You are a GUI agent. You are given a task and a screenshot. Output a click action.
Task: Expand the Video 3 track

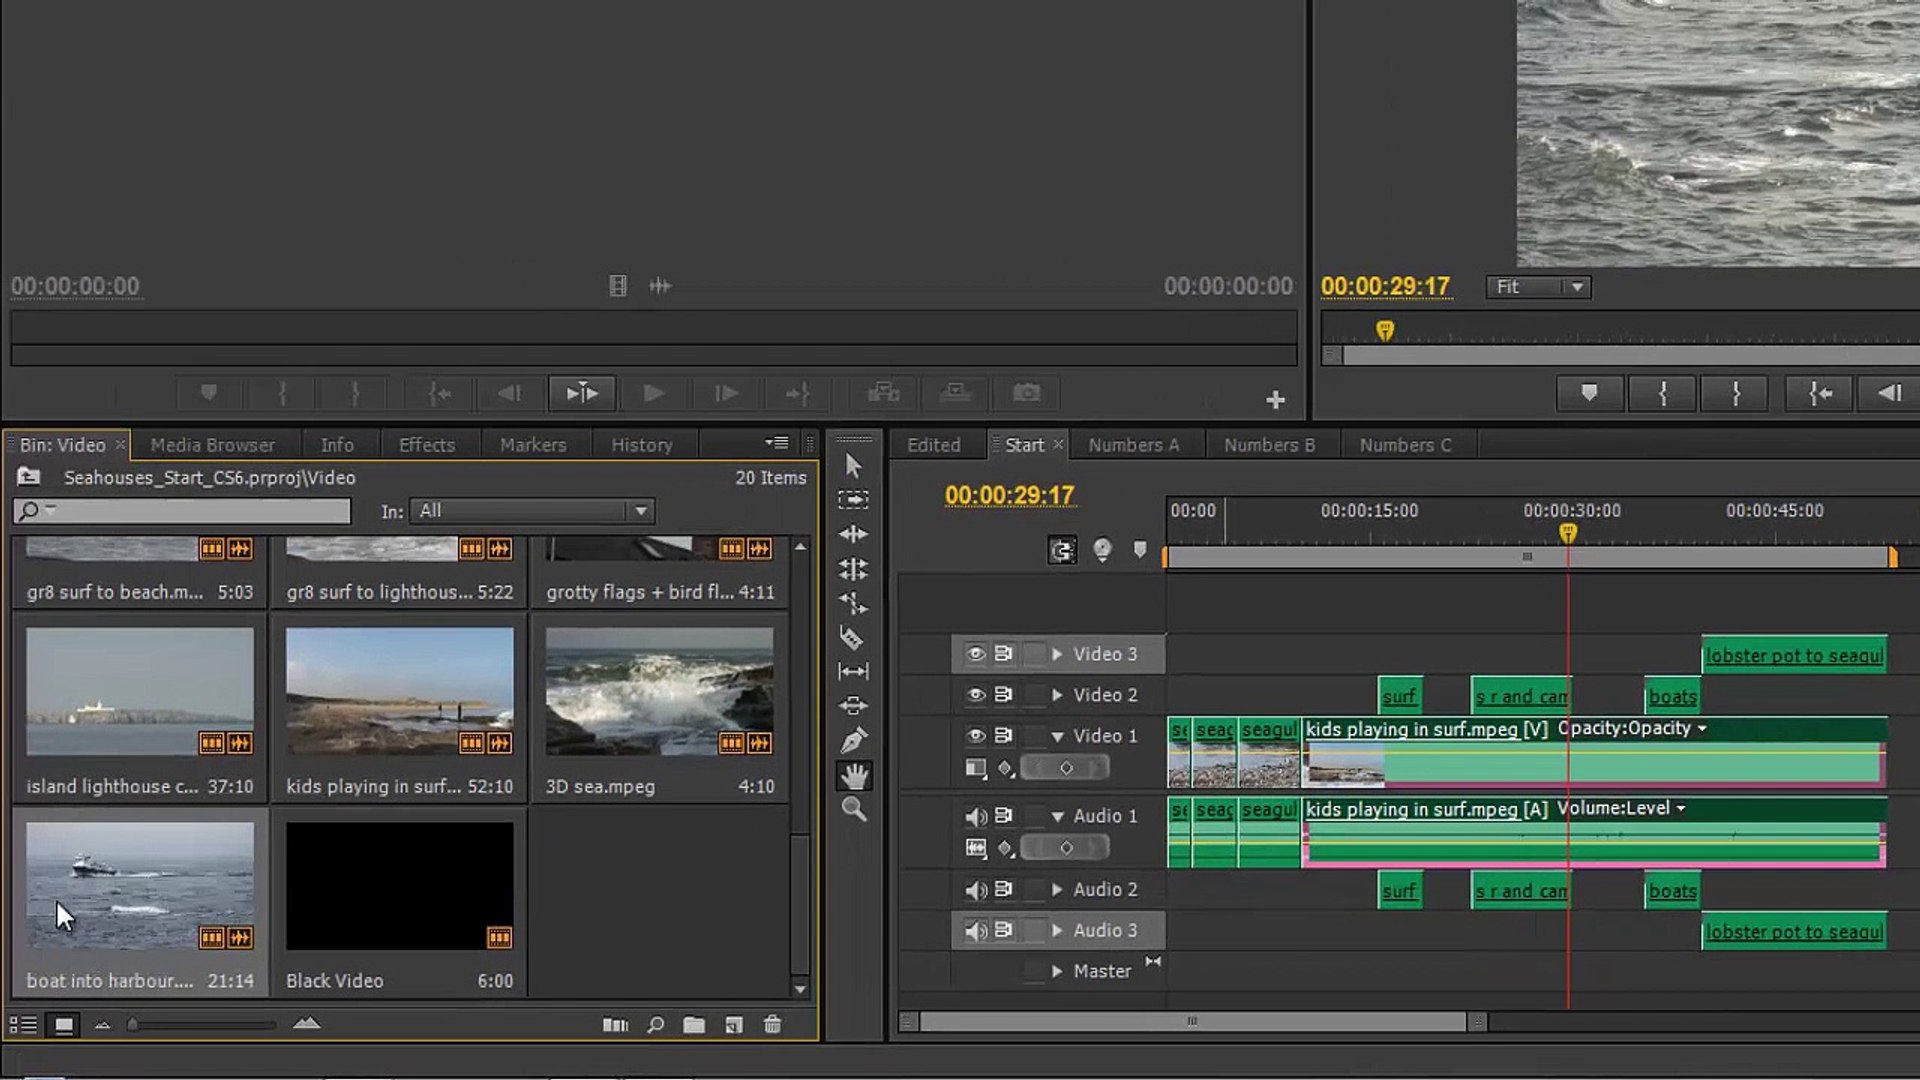pos(1057,654)
